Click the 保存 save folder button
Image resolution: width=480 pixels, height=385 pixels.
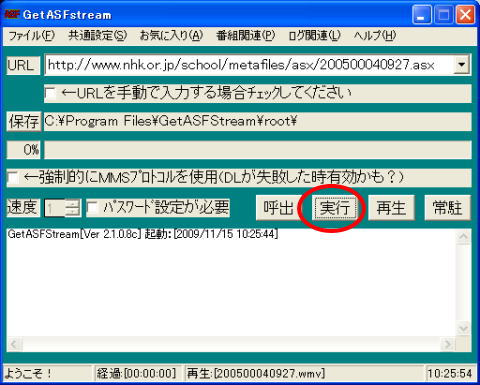point(24,121)
